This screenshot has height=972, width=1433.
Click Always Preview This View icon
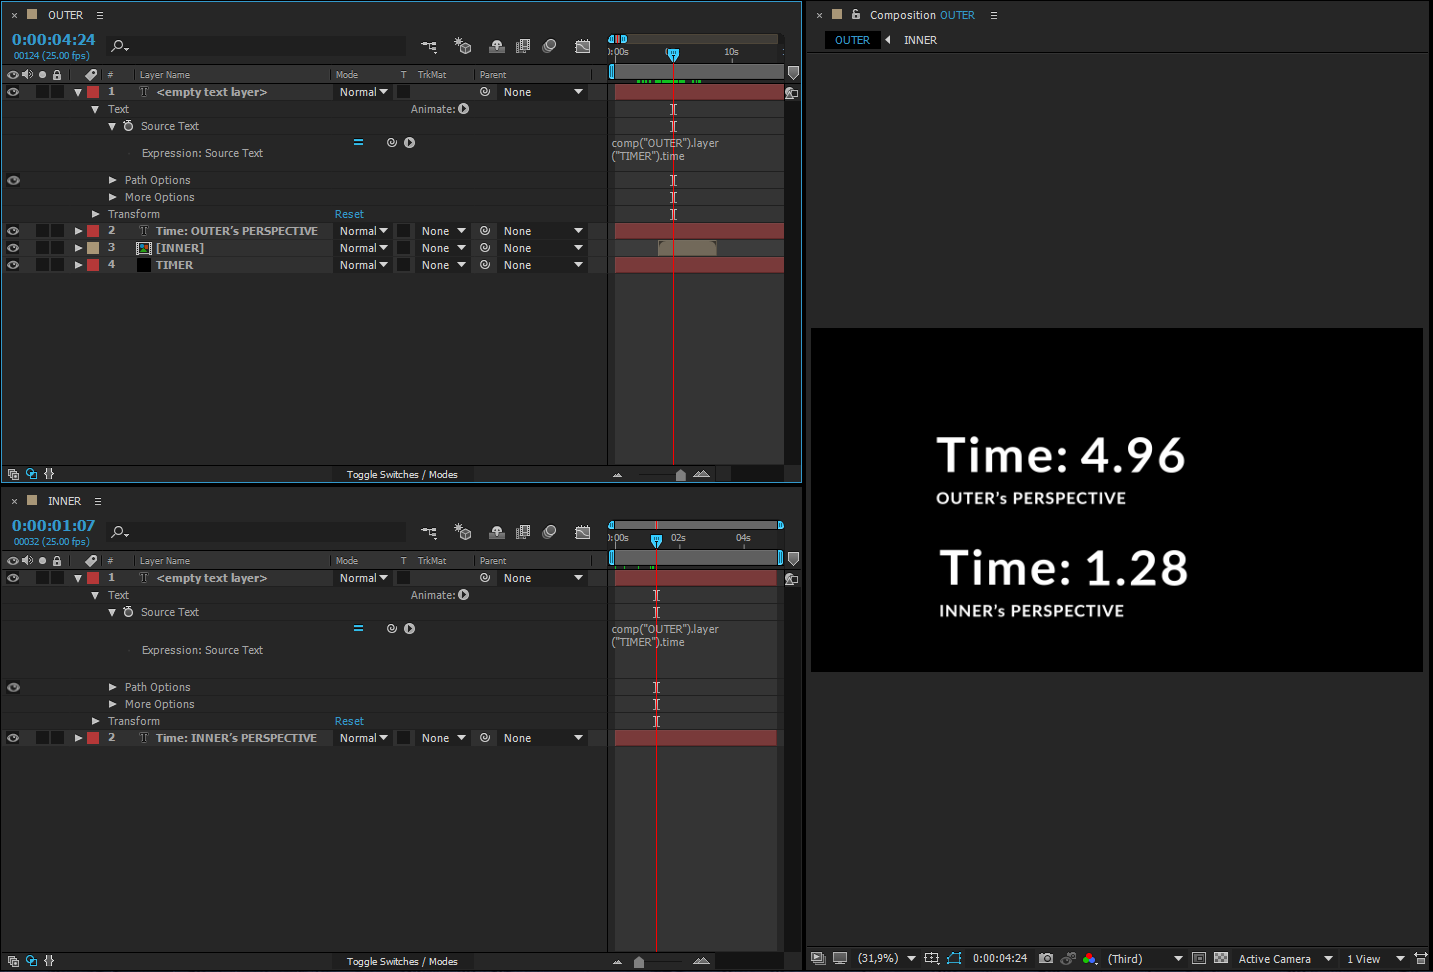coord(818,958)
